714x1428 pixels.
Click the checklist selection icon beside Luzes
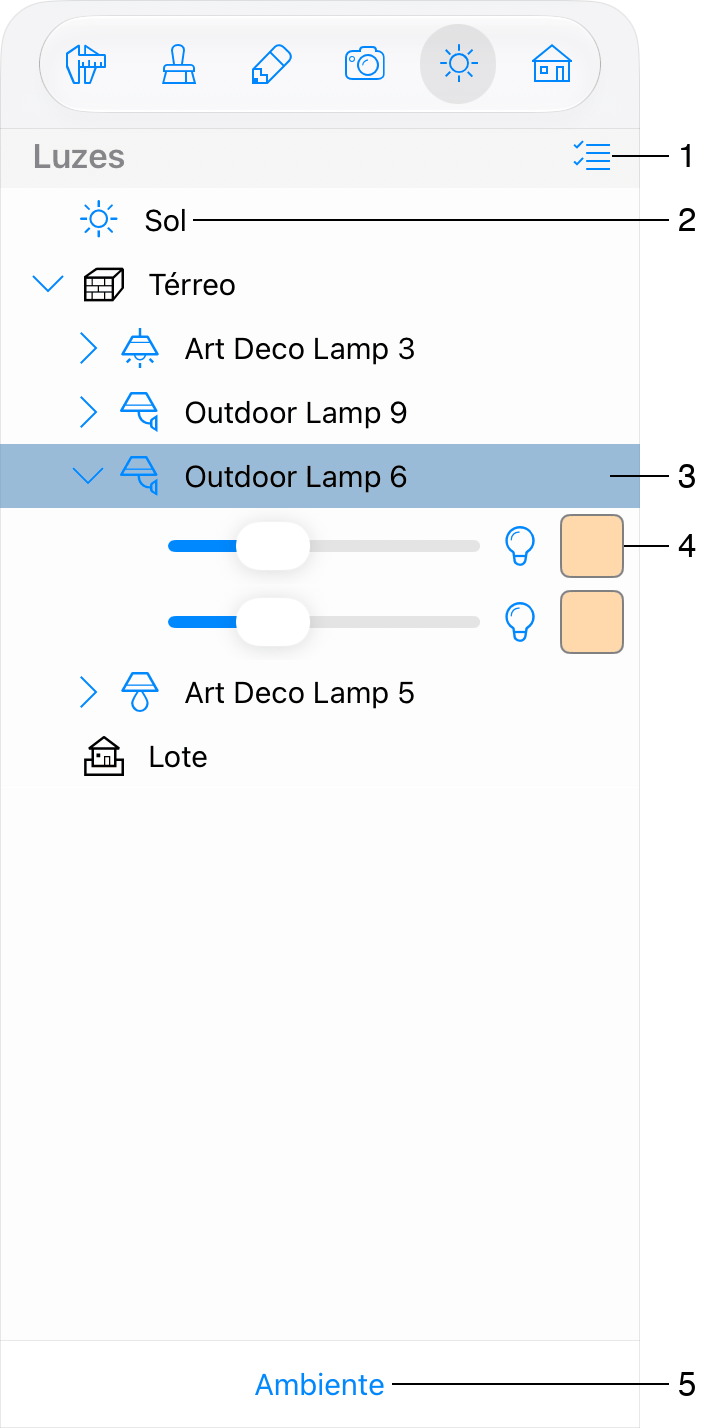(591, 157)
